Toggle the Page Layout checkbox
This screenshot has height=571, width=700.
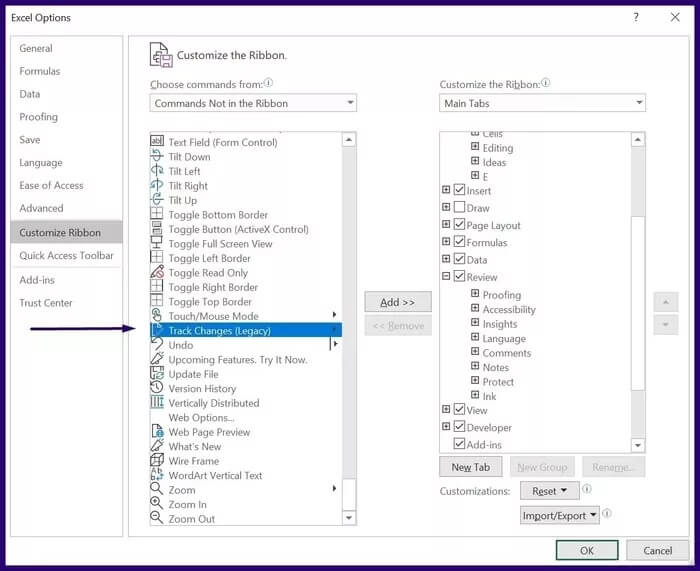point(459,224)
